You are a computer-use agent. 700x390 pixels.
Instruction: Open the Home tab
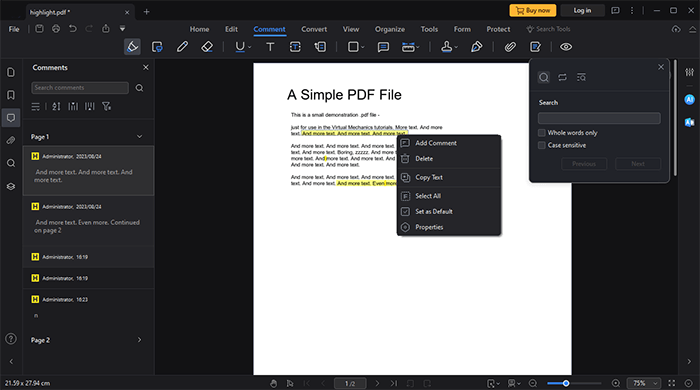point(199,29)
